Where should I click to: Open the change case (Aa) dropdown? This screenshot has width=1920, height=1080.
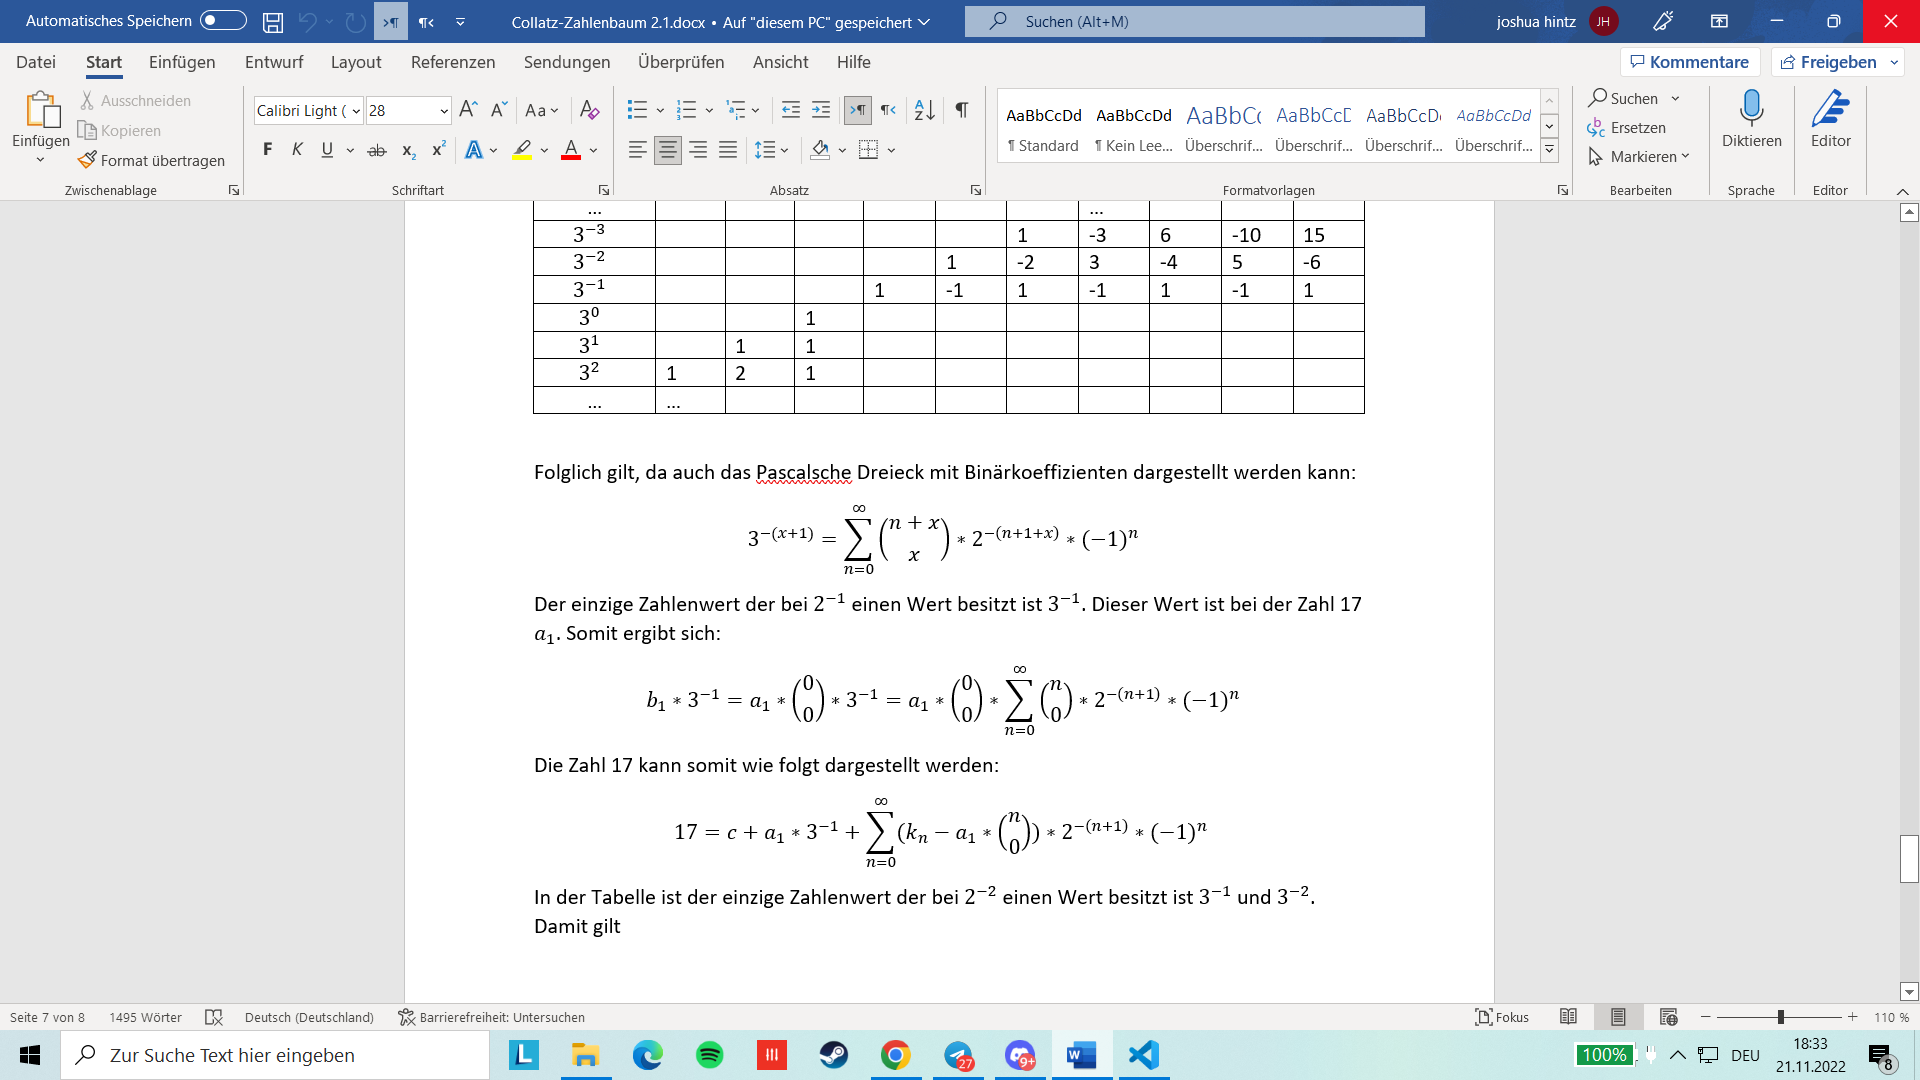point(542,110)
